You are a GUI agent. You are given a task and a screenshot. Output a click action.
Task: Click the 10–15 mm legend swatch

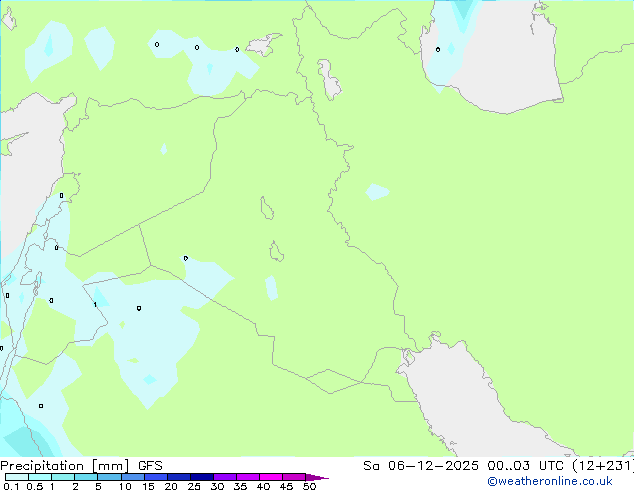click(132, 477)
